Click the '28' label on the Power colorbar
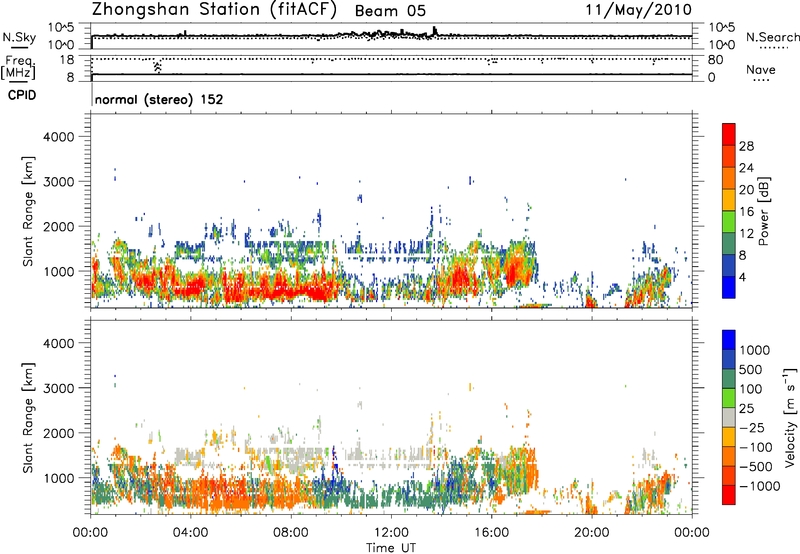 point(746,146)
